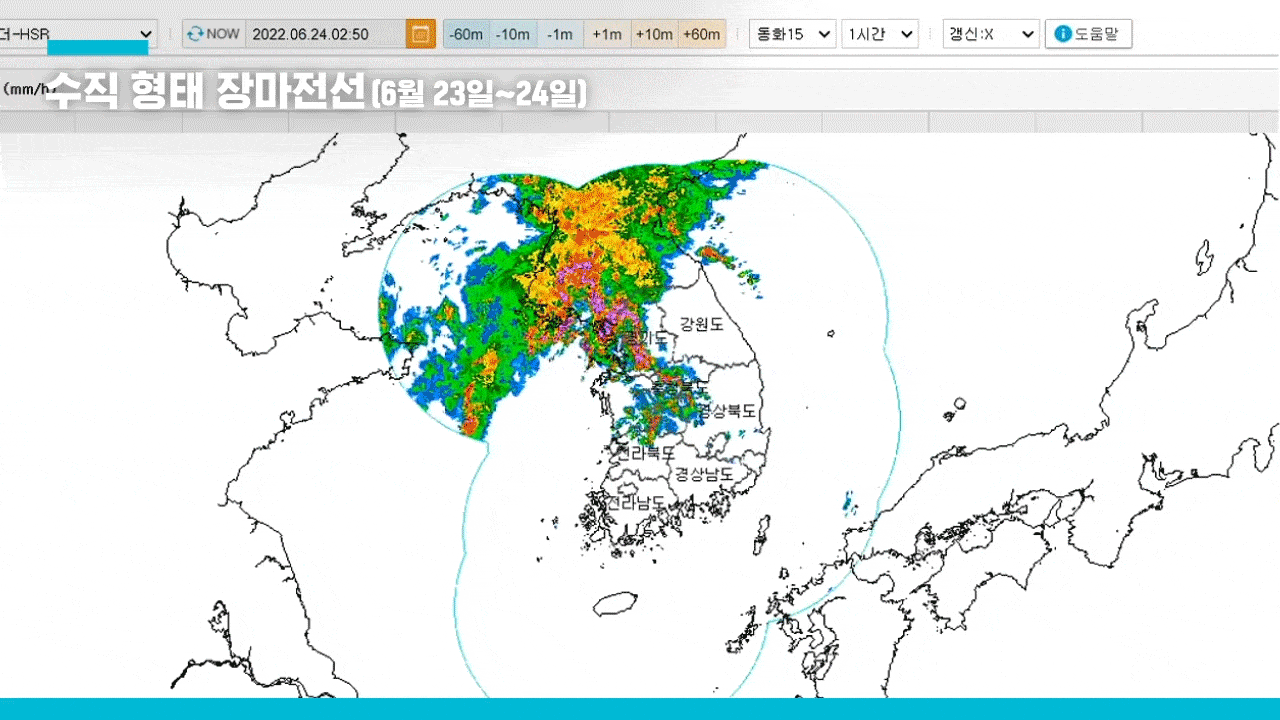Go back one minute with -1m

[x=560, y=34]
